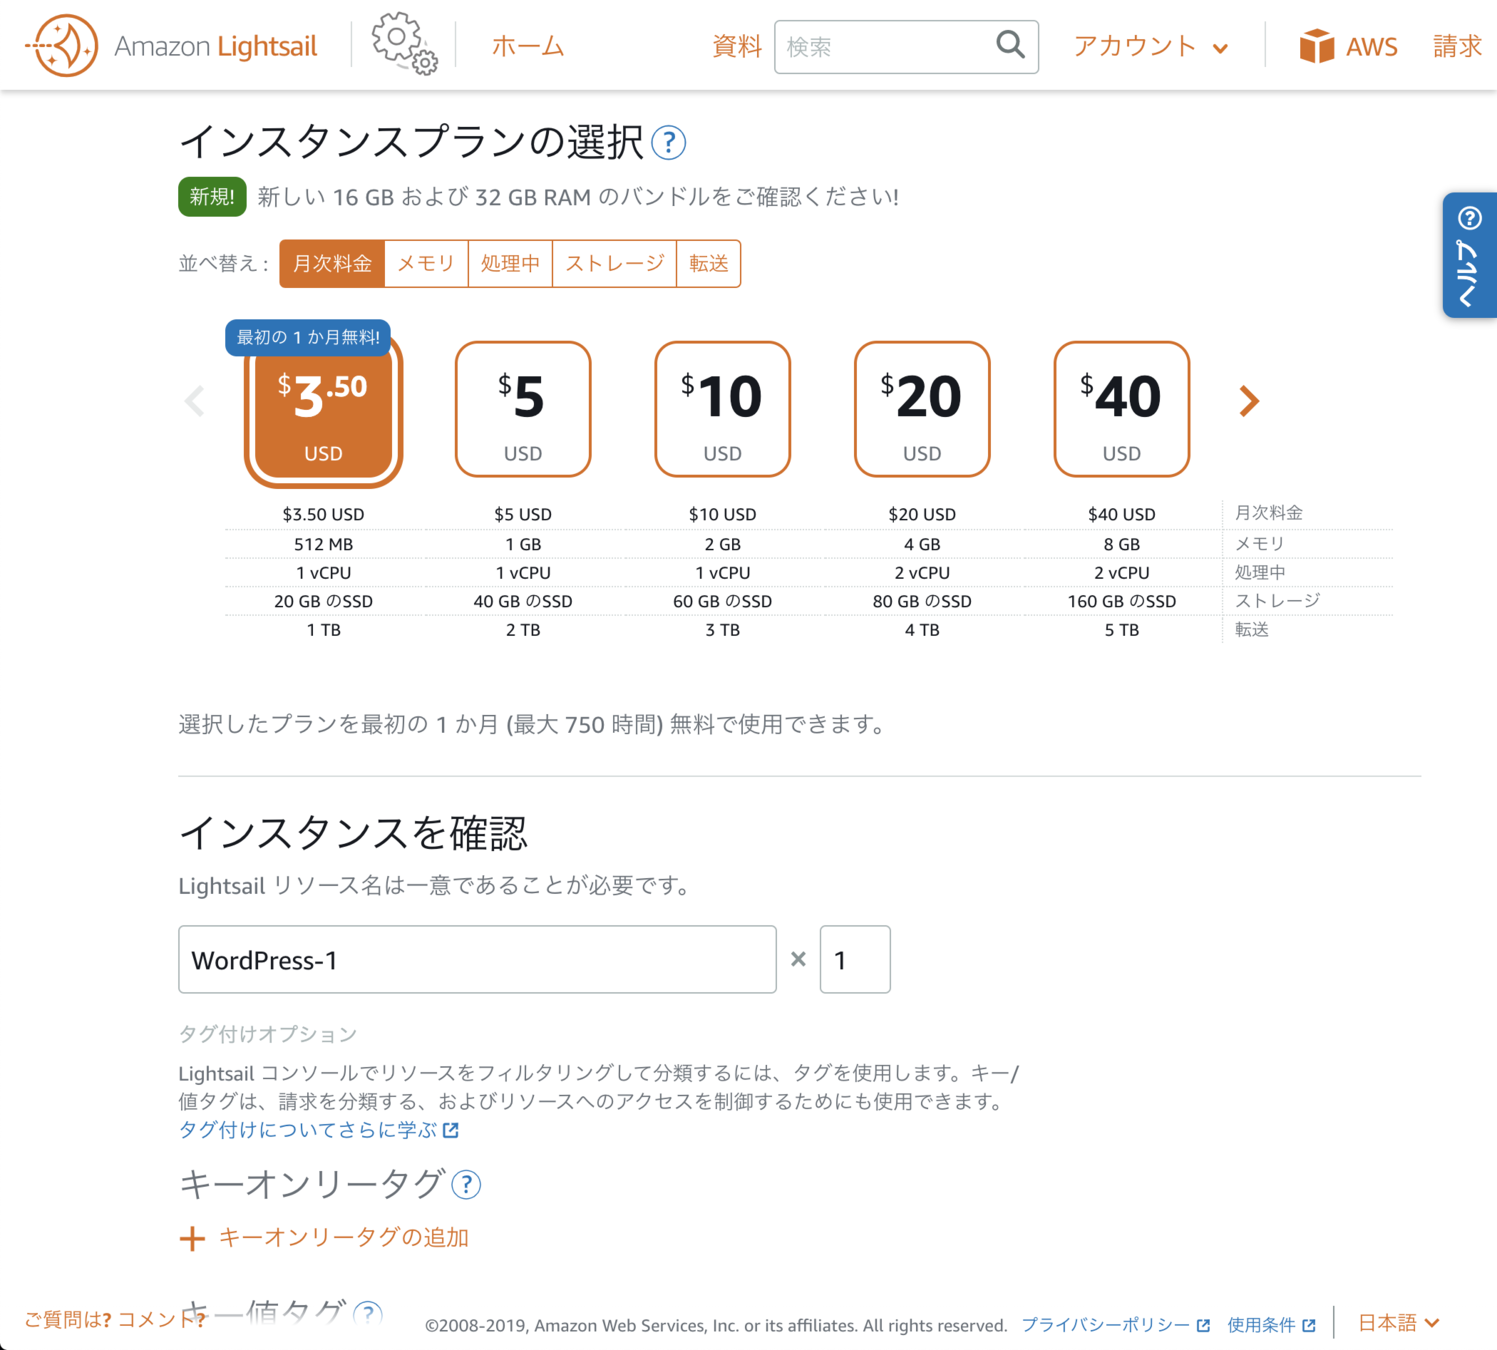This screenshot has width=1497, height=1350.
Task: Select the $10 USD plan
Action: click(x=723, y=409)
